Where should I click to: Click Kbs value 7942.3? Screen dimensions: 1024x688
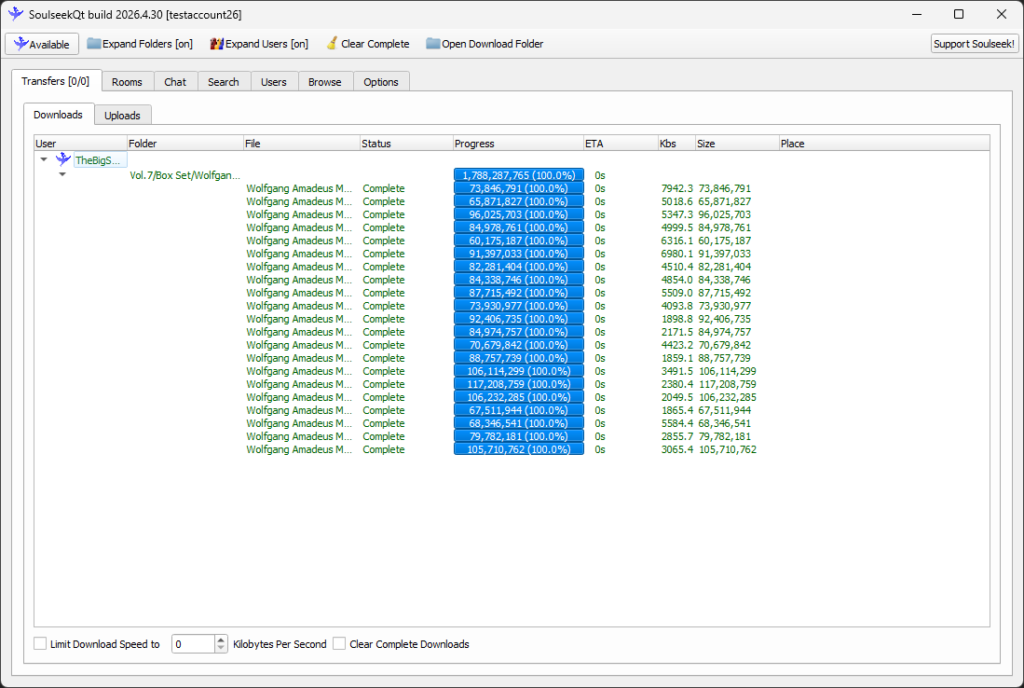click(677, 188)
